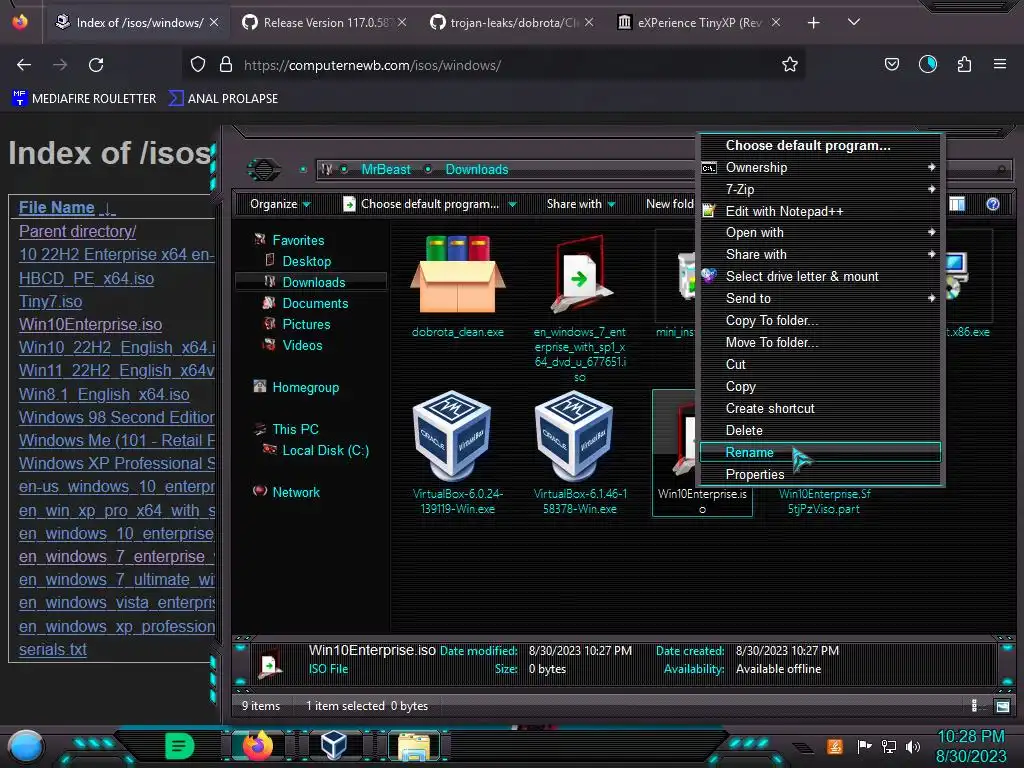Screen dimensions: 1024x768
Task: Open the Start orb on the taskbar
Action: click(x=25, y=746)
